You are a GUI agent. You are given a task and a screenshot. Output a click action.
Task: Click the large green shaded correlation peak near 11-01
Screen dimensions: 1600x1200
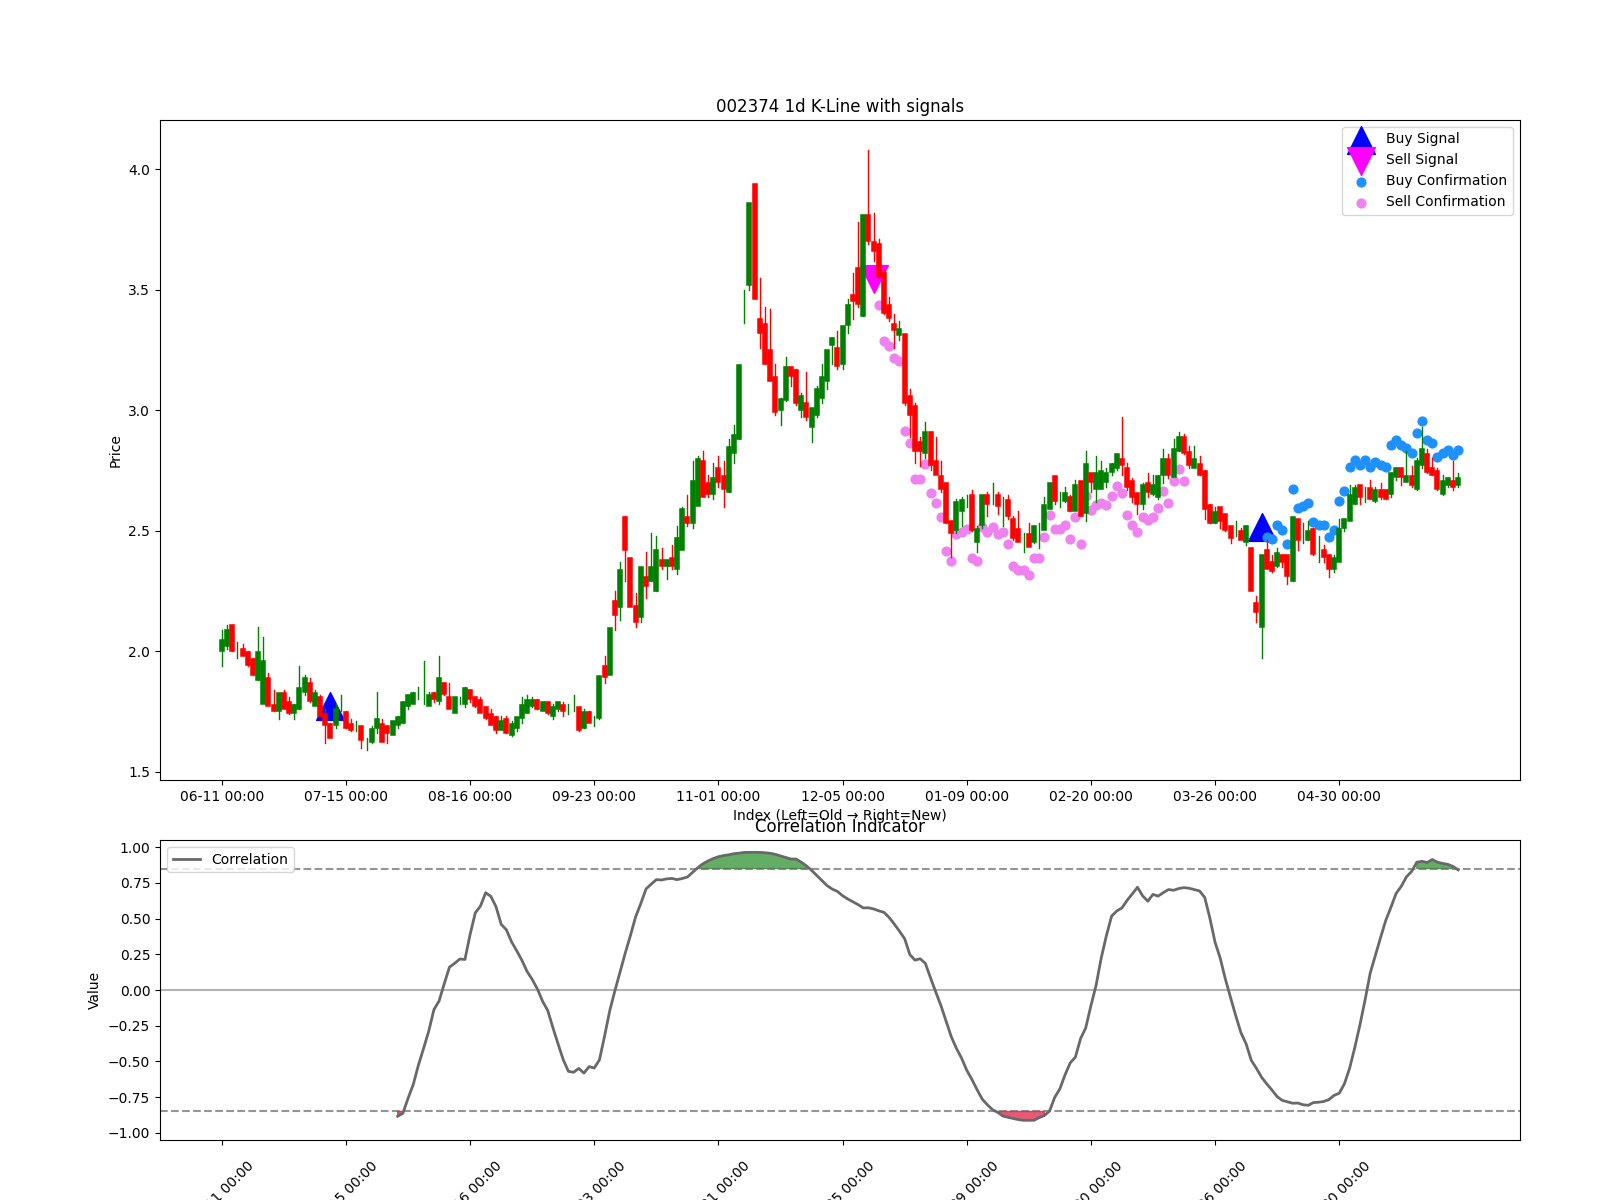point(755,861)
